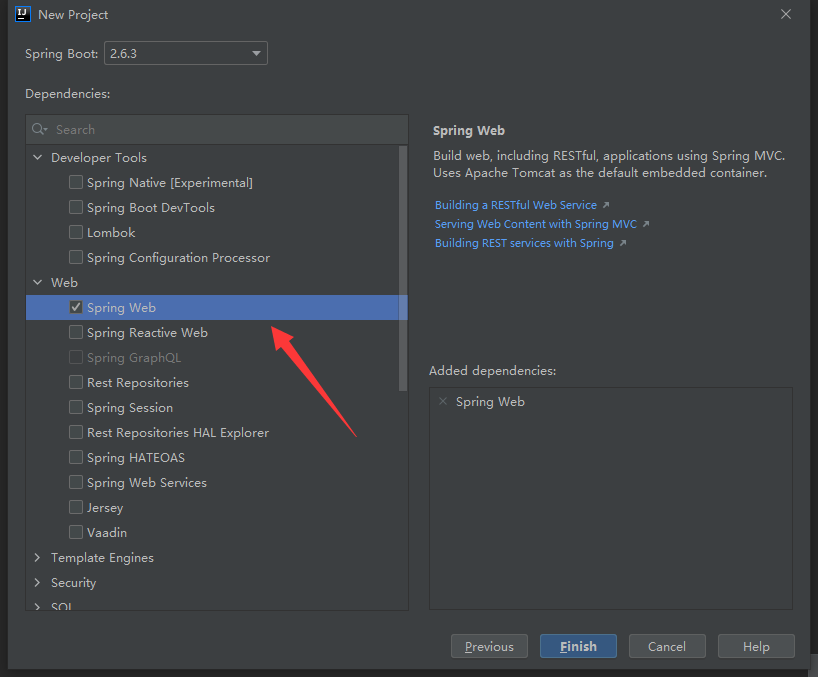Click external link arrow beside Building REST services
Image resolution: width=818 pixels, height=677 pixels.
tap(623, 243)
